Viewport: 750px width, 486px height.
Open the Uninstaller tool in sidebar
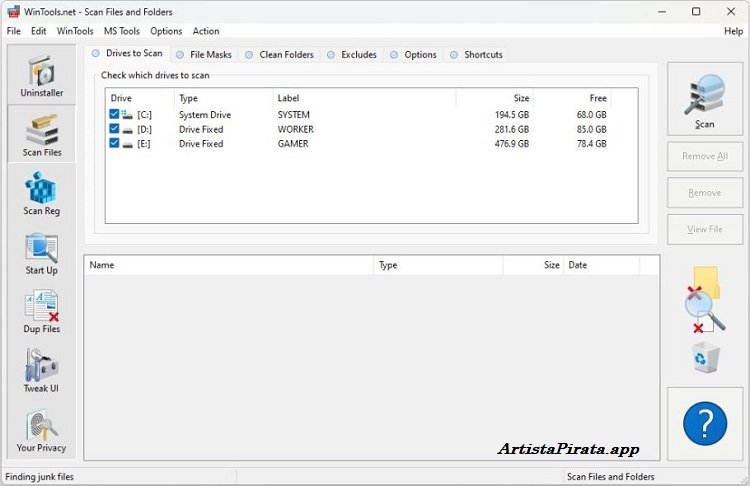42,75
